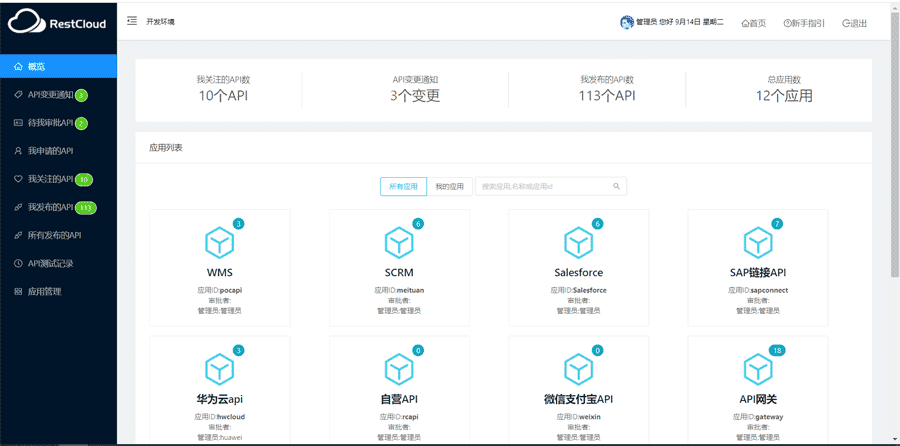The width and height of the screenshot is (900, 446).
Task: Click the RestCloud logo
Action: (x=57, y=22)
